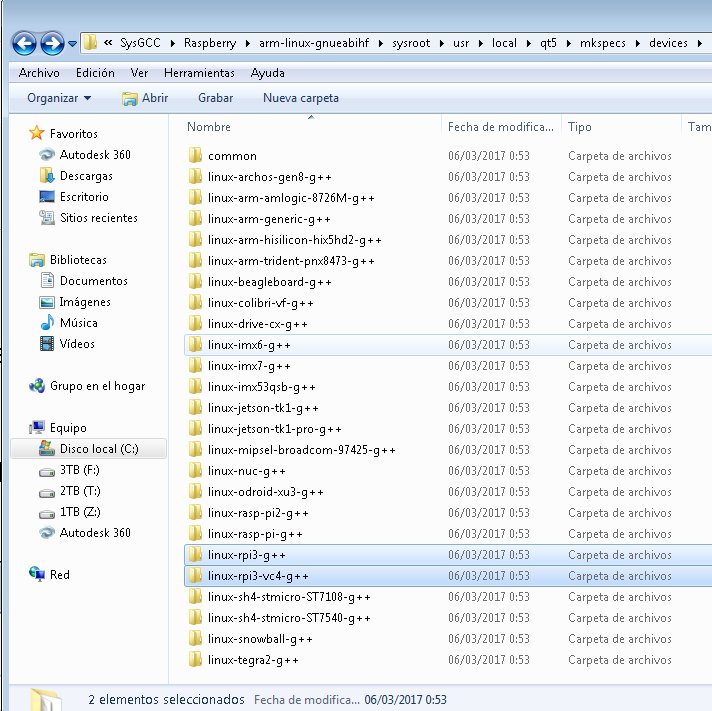Open the 2TB (T:) drive

(x=80, y=490)
